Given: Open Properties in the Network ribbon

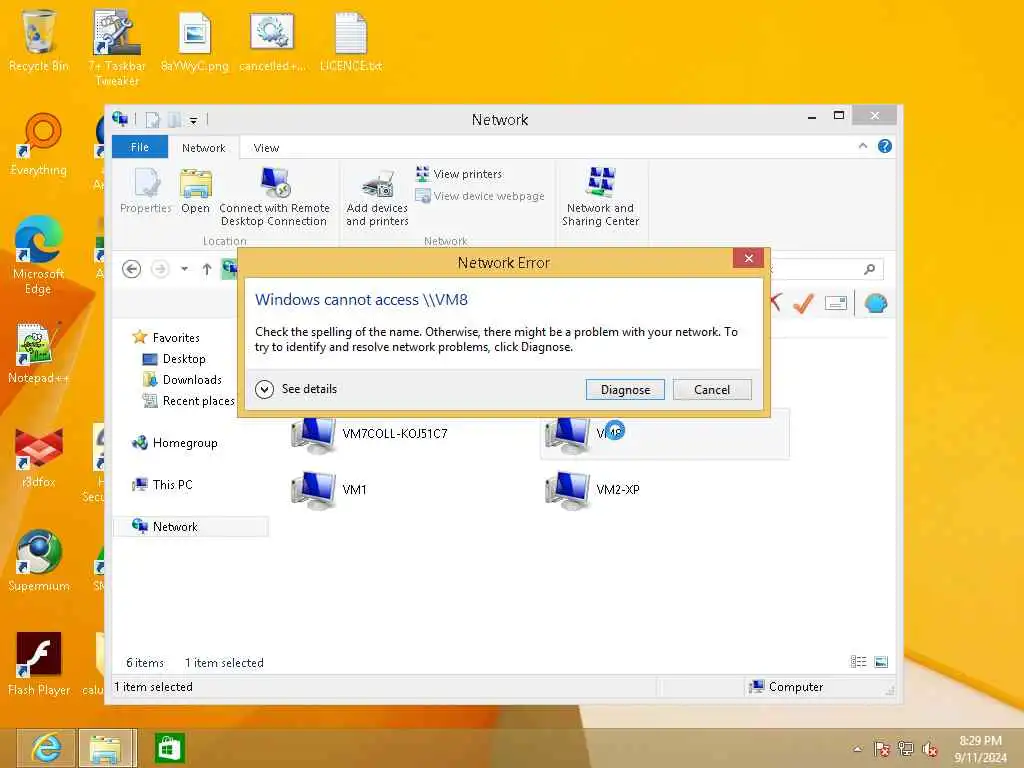Looking at the screenshot, I should [x=146, y=190].
